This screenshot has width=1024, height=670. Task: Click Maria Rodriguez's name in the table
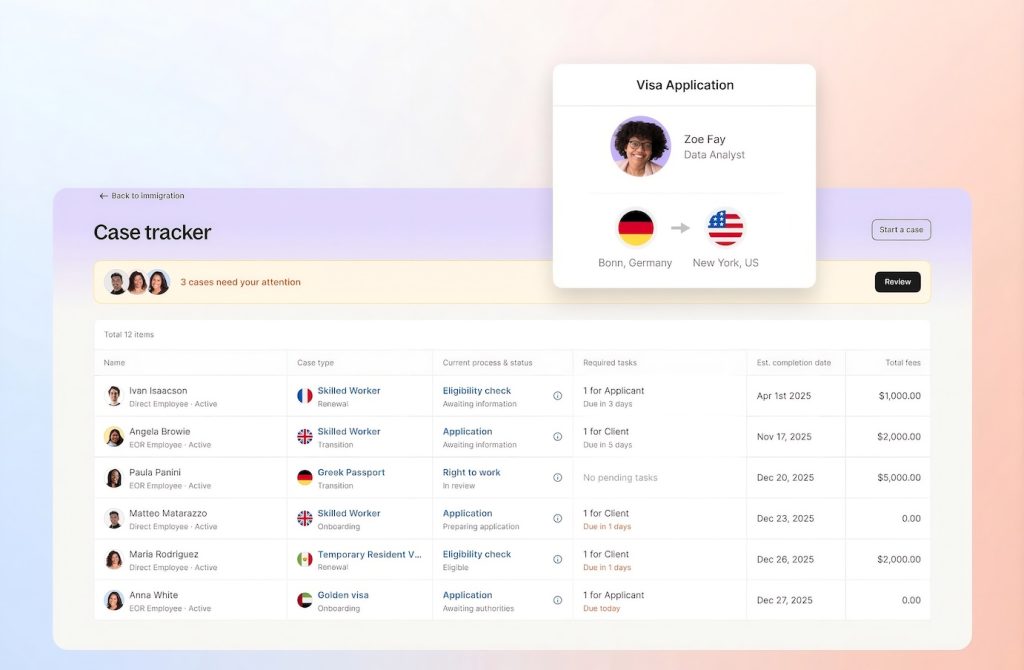point(163,554)
